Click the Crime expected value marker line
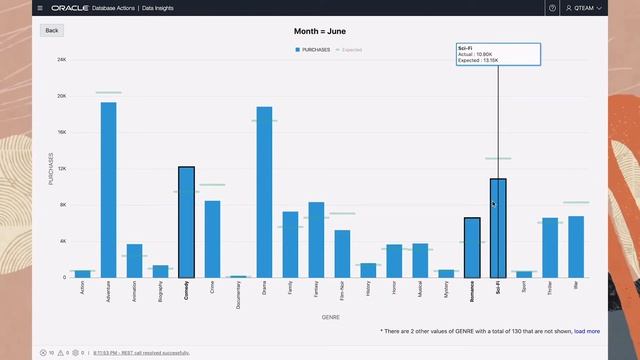The width and height of the screenshot is (640, 360). 212,185
